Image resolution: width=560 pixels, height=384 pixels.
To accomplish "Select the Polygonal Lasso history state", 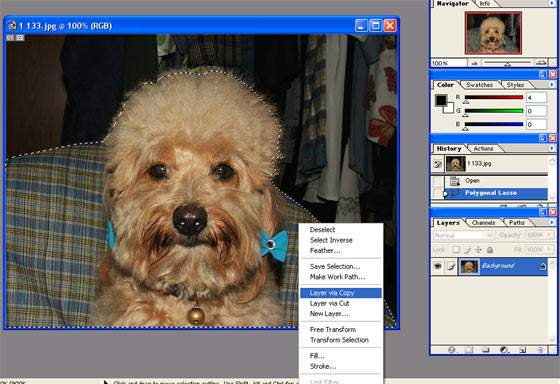I will [496, 193].
